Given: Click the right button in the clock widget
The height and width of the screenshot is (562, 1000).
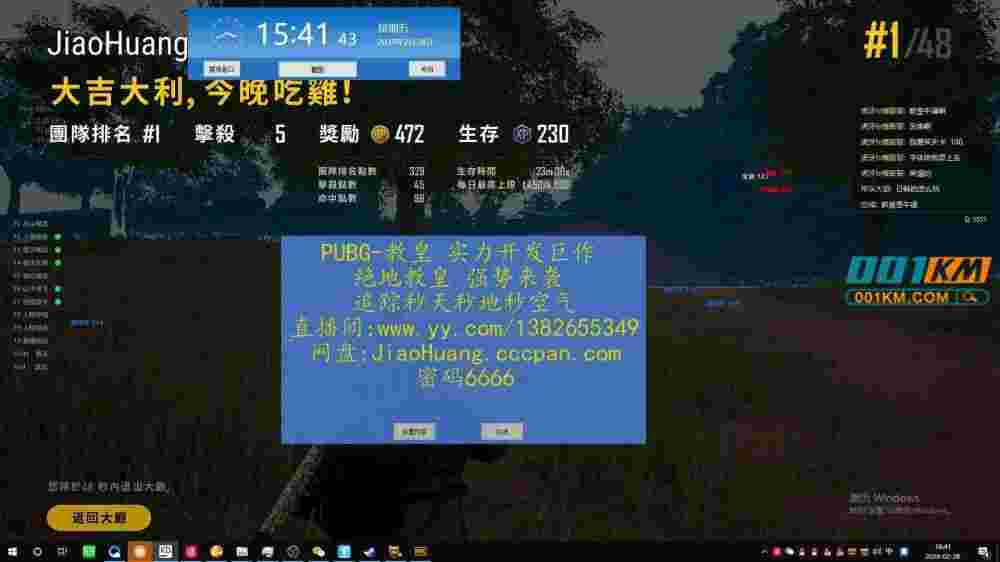Looking at the screenshot, I should point(427,69).
